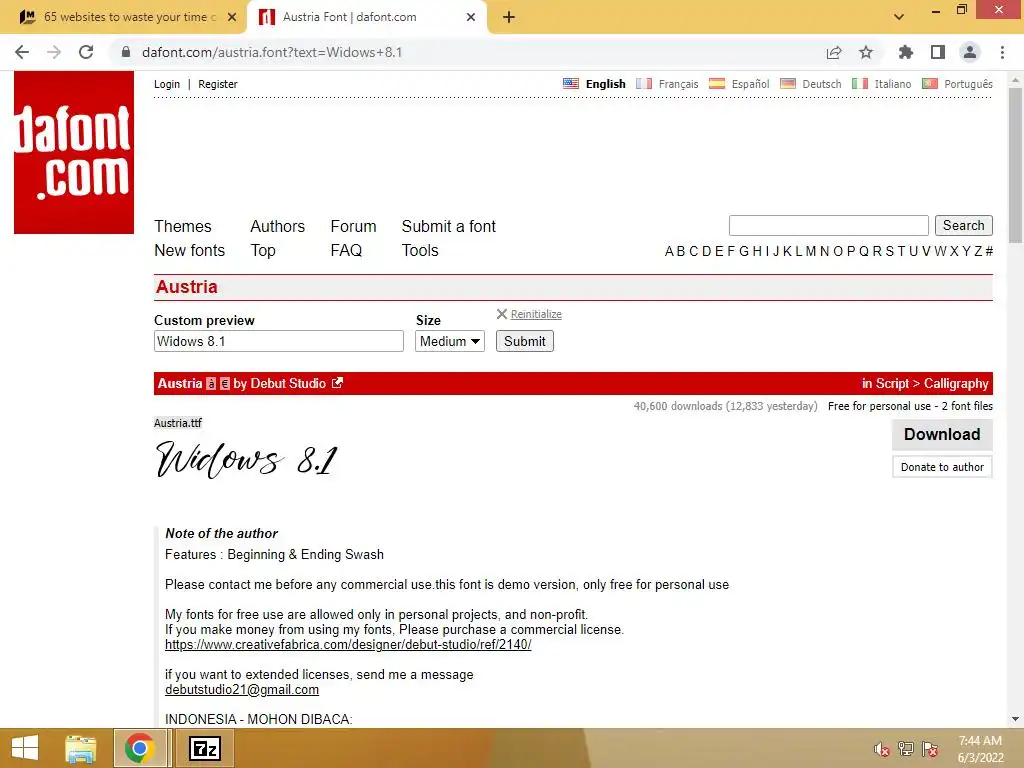Open the Script category link

click(892, 383)
